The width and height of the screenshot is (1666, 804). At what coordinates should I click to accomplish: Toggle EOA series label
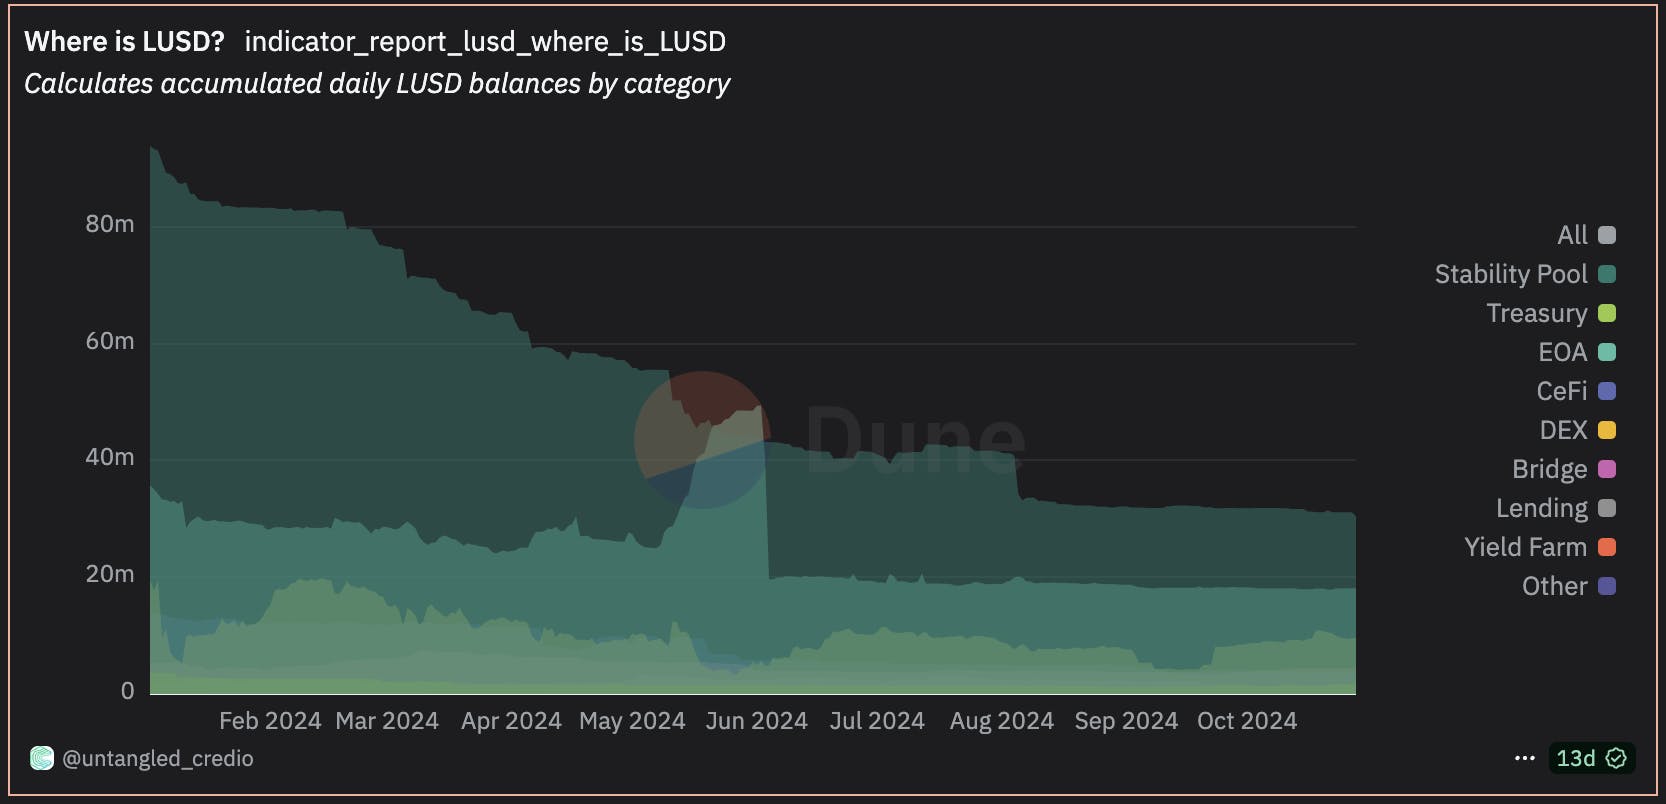1563,352
